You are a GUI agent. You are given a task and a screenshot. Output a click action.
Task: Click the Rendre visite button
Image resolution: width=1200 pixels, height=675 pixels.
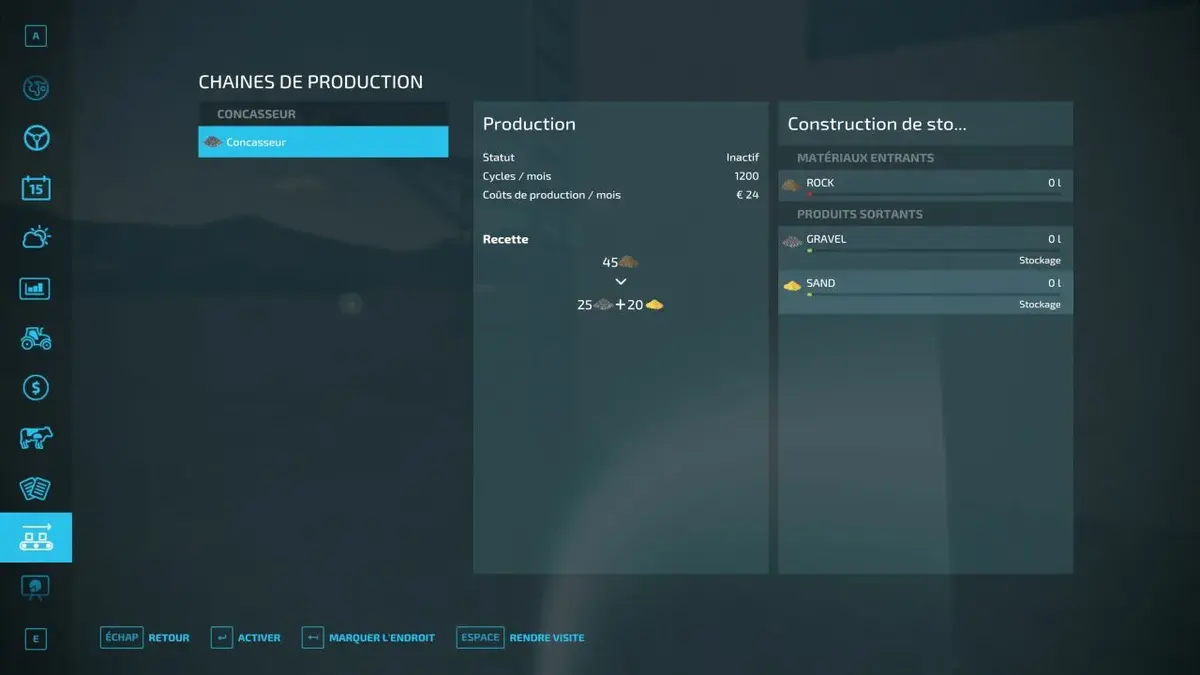click(521, 638)
